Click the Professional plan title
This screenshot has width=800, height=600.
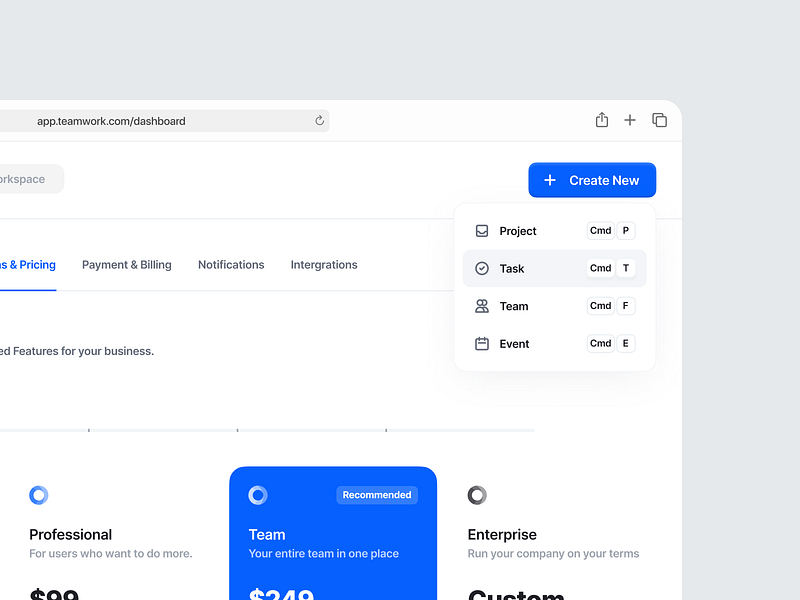point(70,534)
